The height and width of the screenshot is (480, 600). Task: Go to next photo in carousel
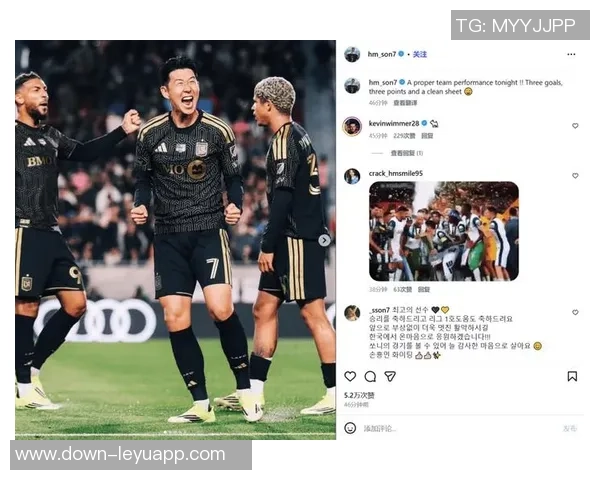(x=324, y=240)
